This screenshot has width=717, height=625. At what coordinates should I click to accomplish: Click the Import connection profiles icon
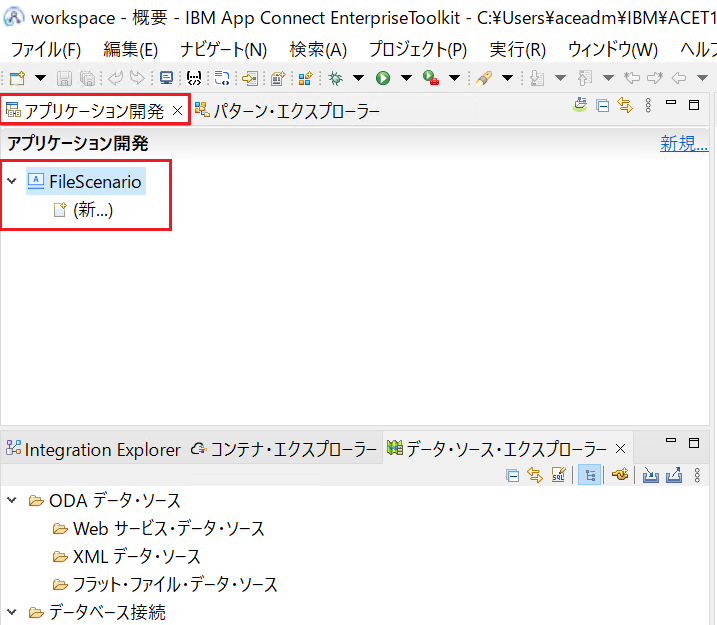tap(651, 475)
